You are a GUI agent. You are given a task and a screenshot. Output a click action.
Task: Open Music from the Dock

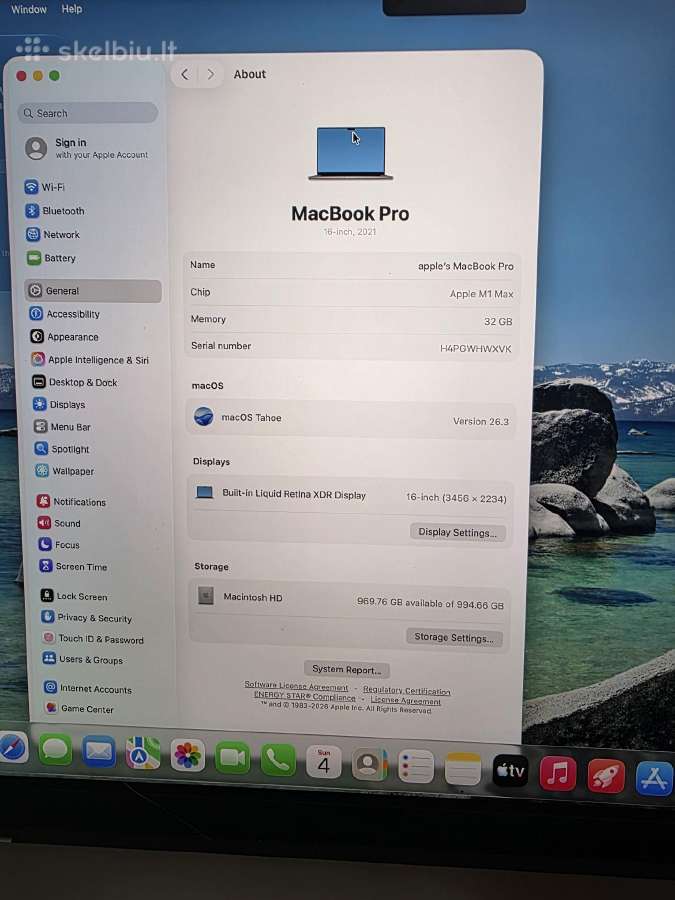558,773
